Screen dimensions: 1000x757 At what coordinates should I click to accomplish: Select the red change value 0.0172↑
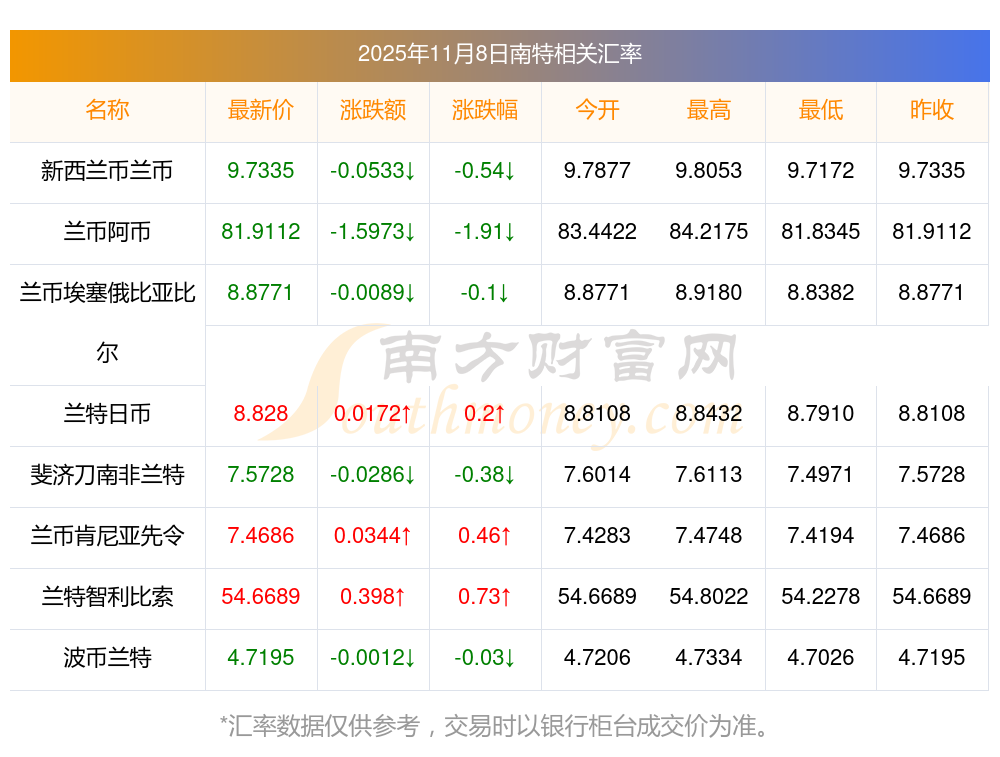373,414
